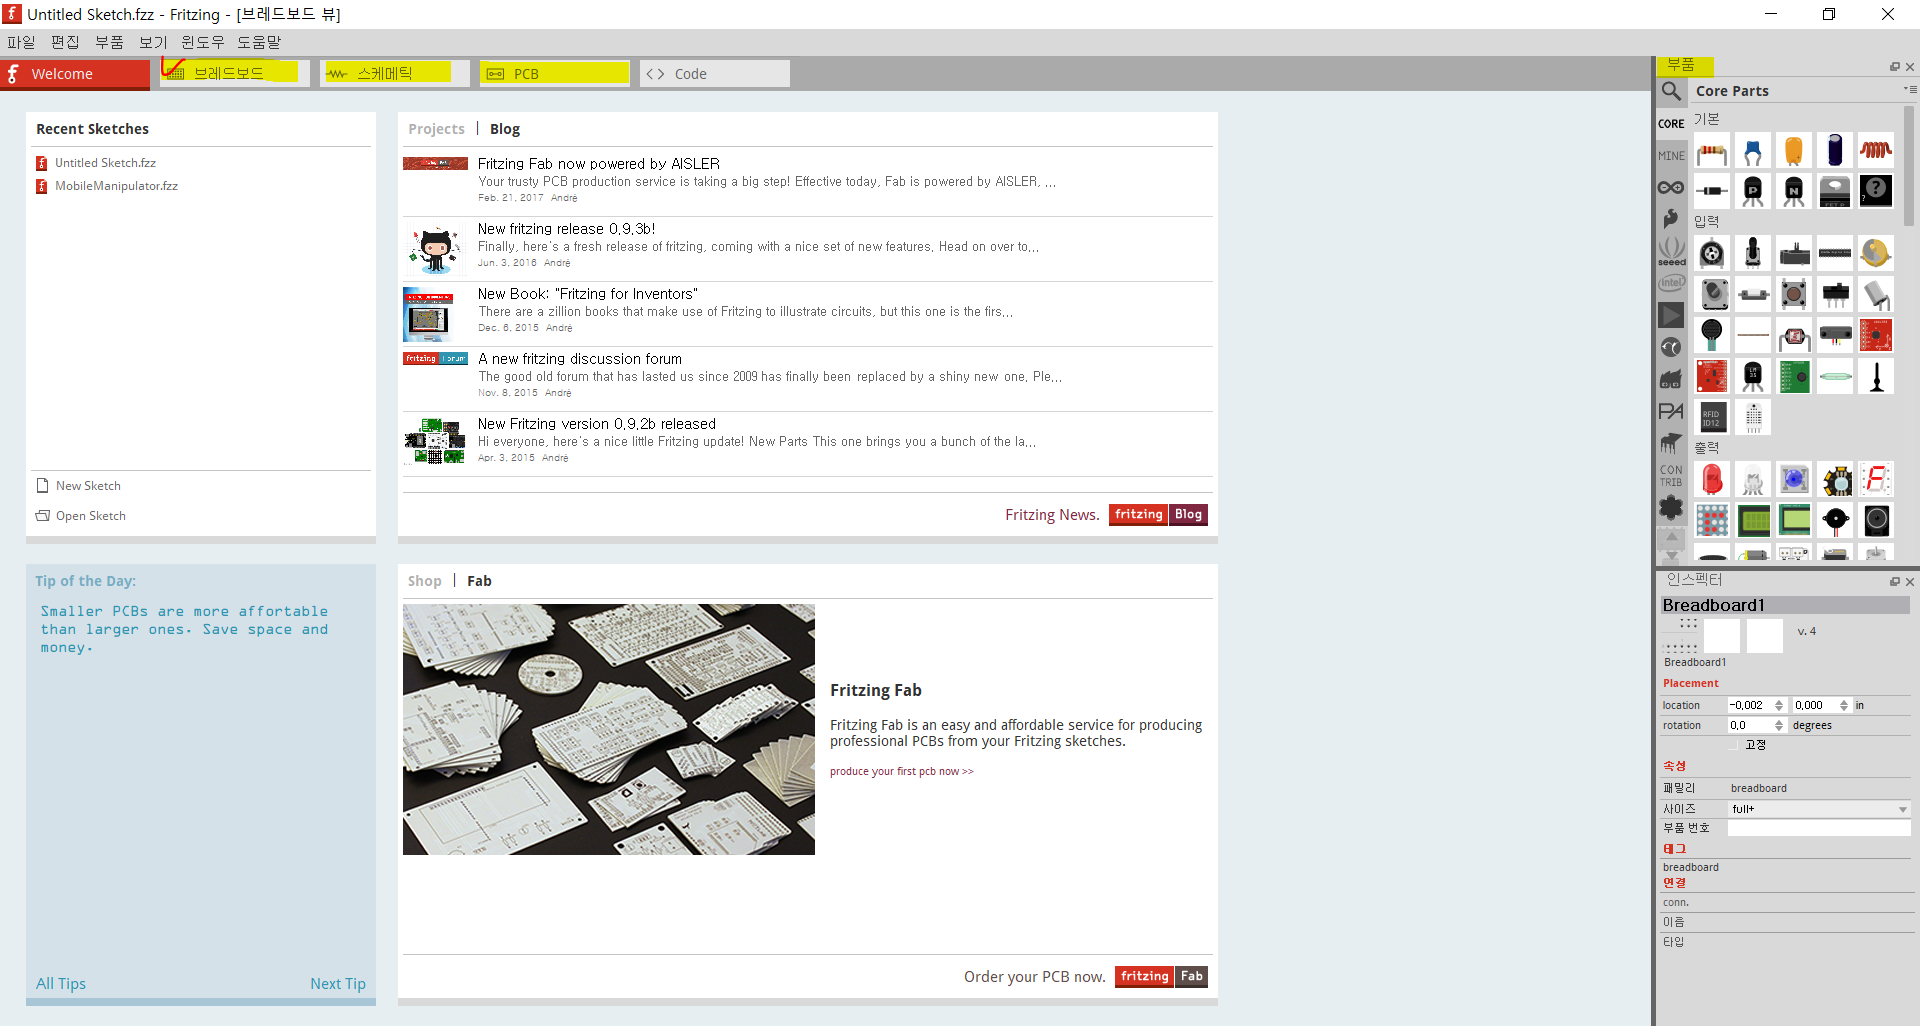Screen dimensions: 1920x1026
Task: Open recent sketch Untitled Sketch.fzz
Action: 105,163
